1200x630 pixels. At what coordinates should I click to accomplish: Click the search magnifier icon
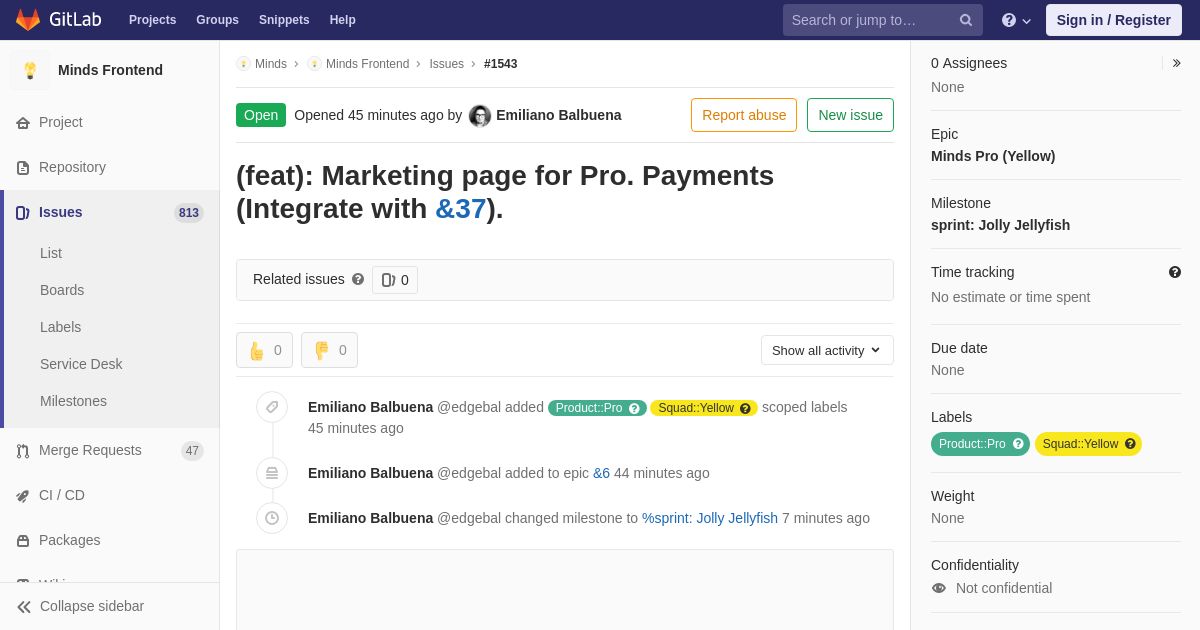[x=966, y=20]
